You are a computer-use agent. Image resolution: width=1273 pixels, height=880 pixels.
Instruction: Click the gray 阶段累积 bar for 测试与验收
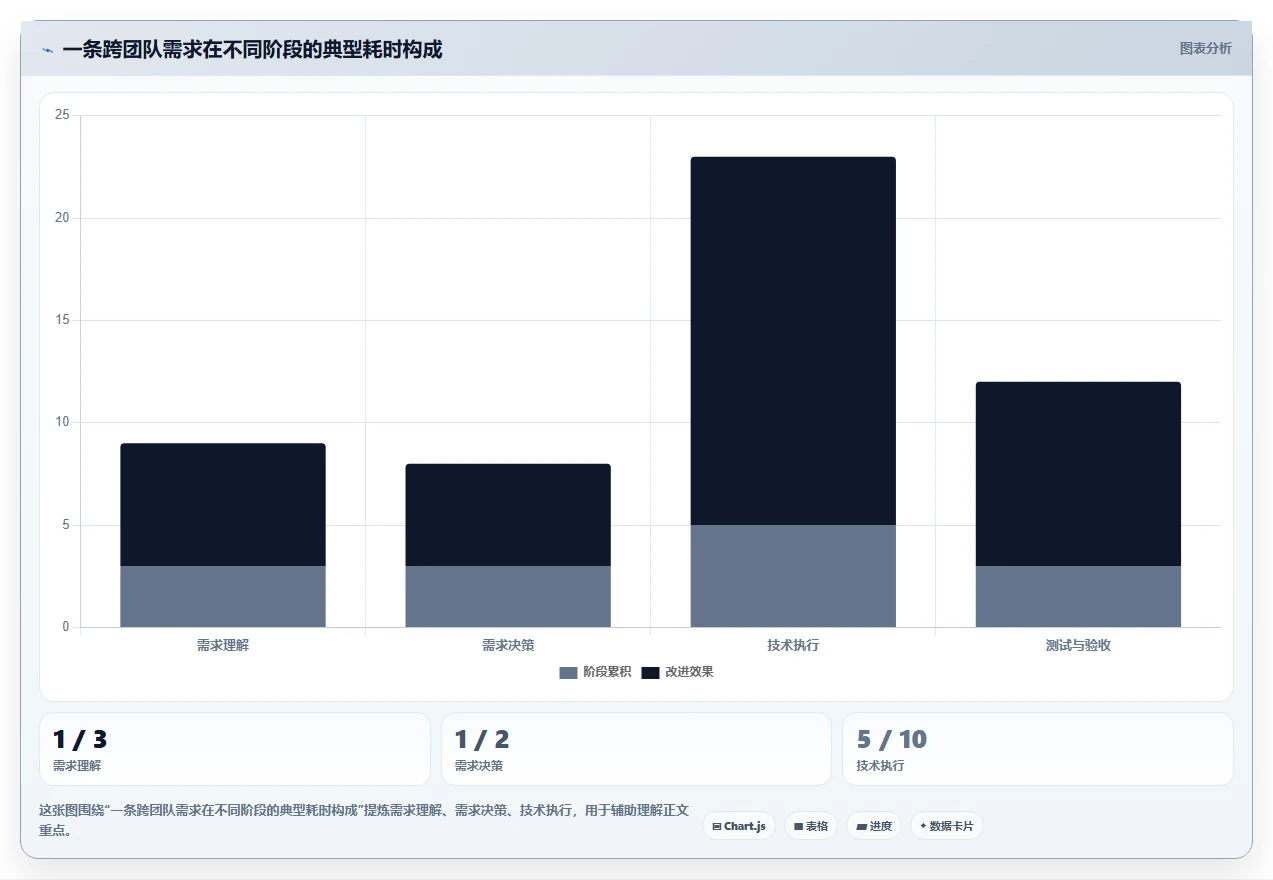click(x=1078, y=597)
